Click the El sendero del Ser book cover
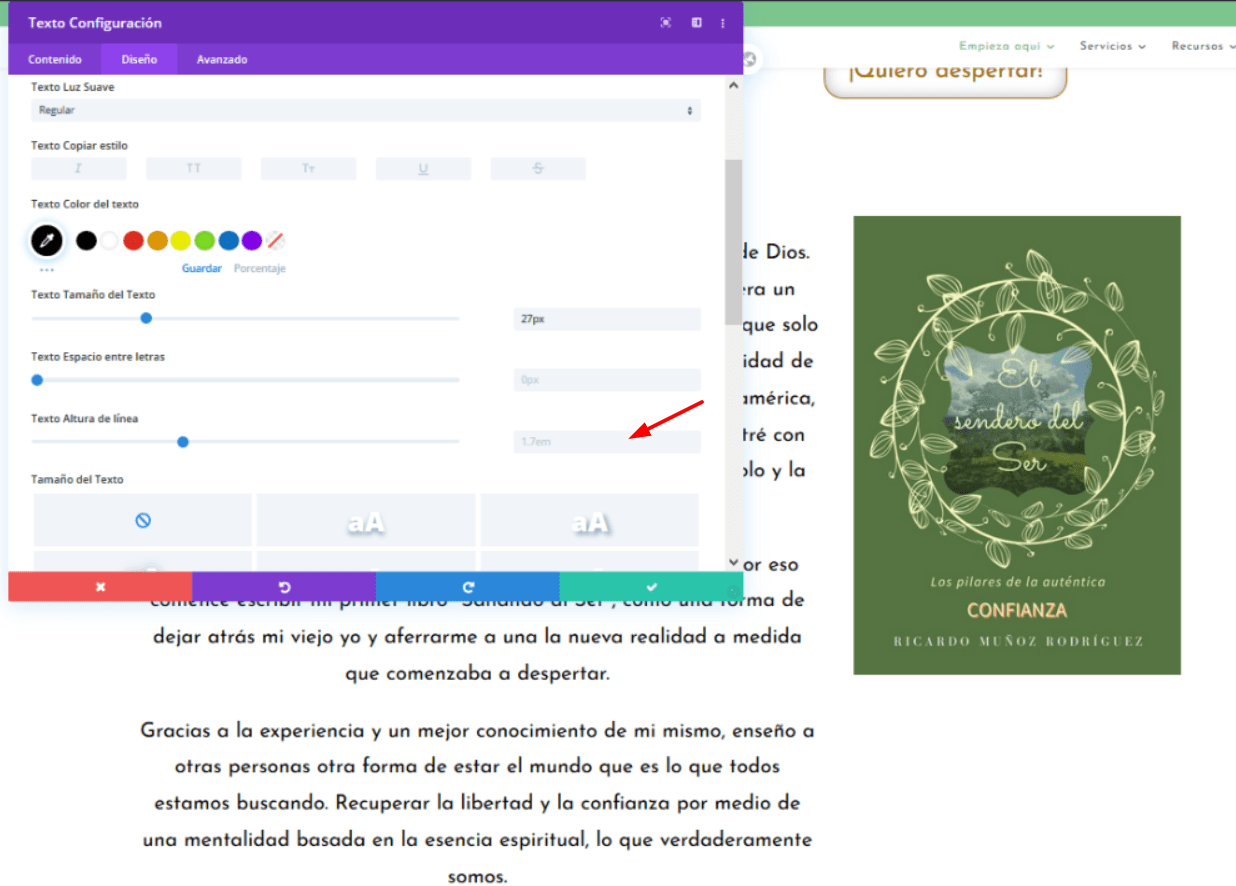The height and width of the screenshot is (886, 1236). (x=1017, y=445)
